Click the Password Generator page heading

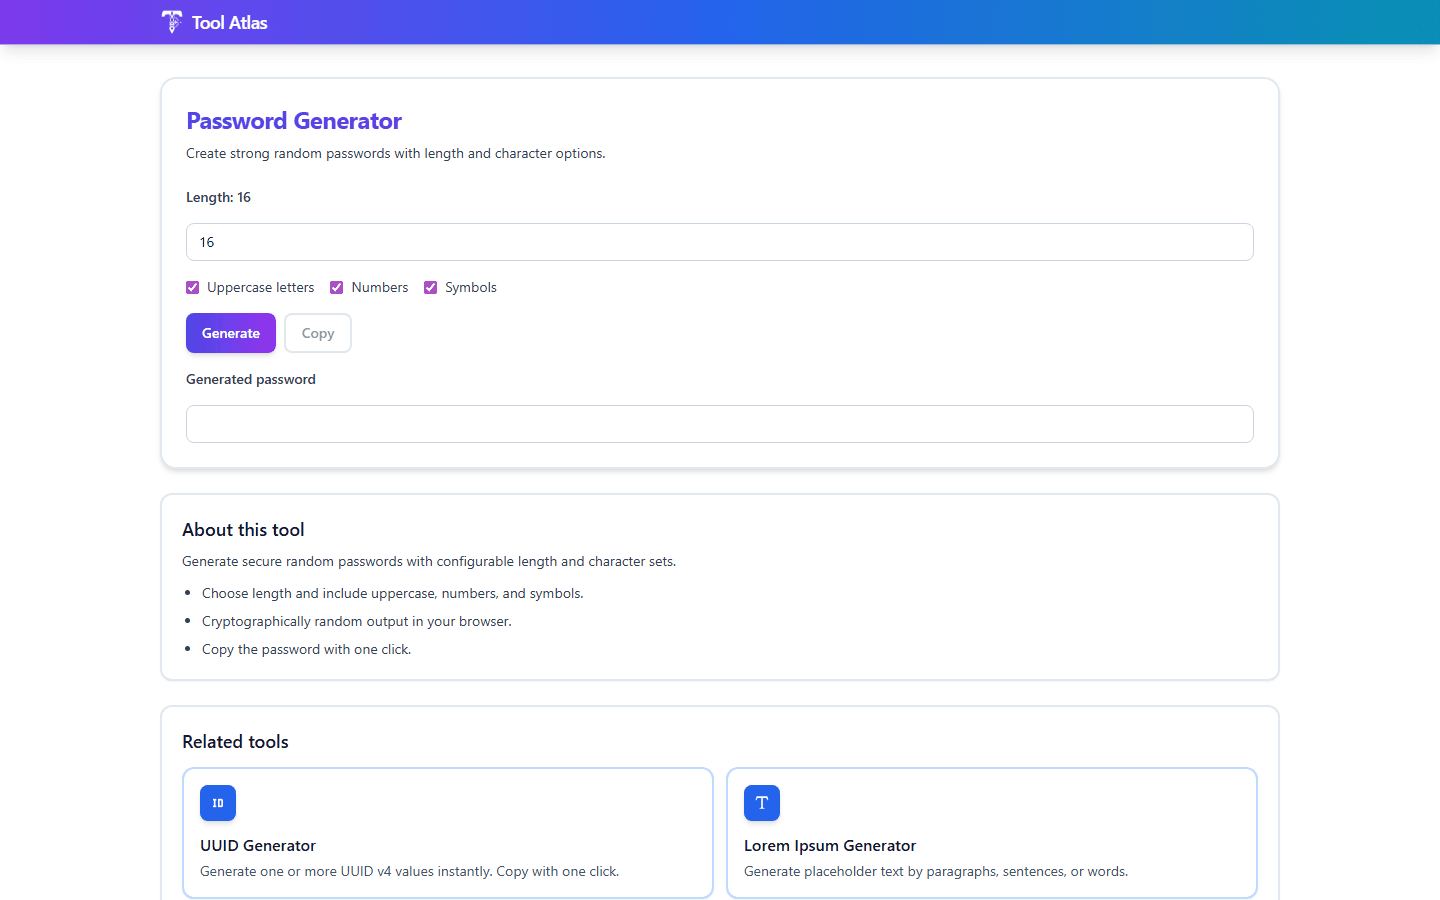coord(293,120)
